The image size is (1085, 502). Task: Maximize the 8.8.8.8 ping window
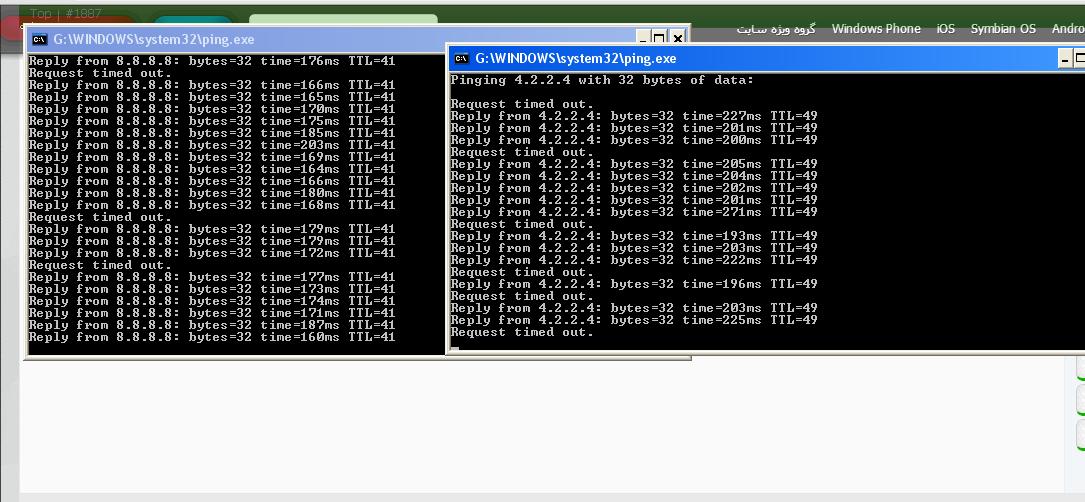coord(659,39)
